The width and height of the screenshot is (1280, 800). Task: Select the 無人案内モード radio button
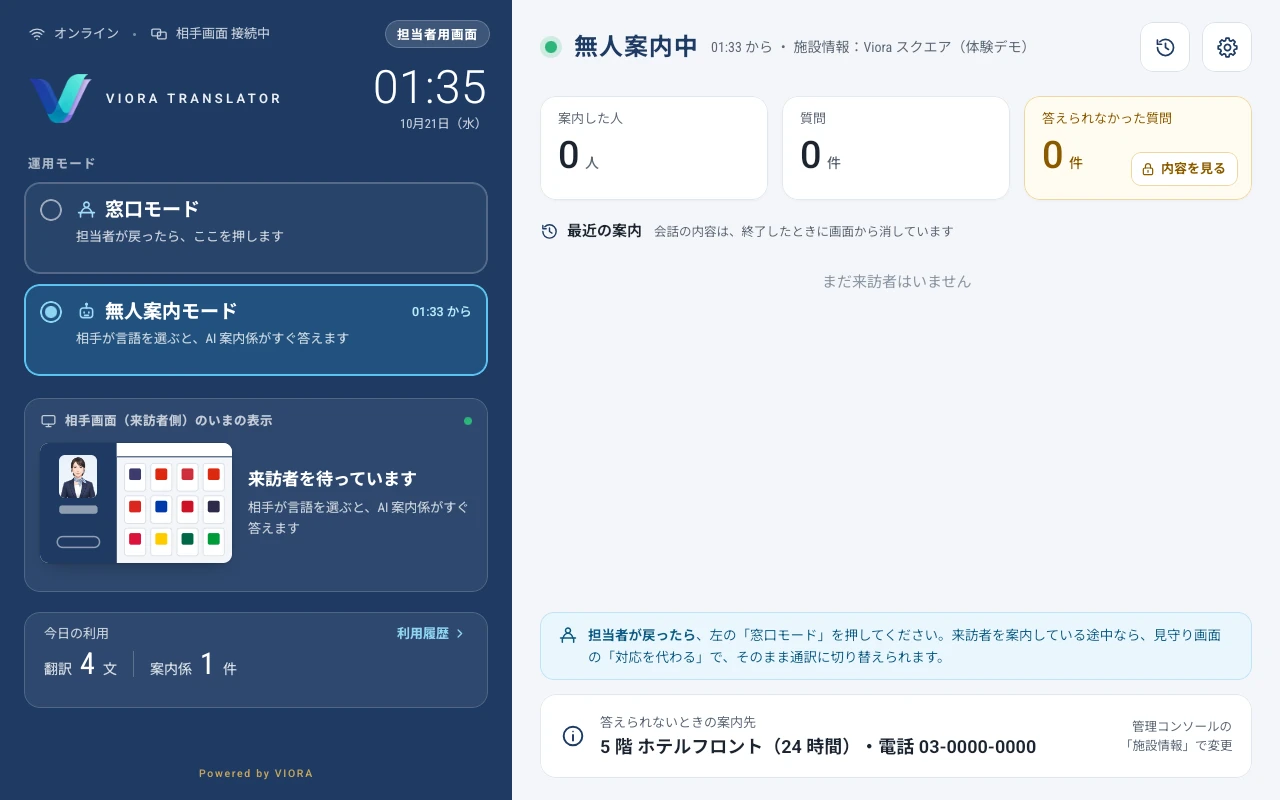[51, 312]
